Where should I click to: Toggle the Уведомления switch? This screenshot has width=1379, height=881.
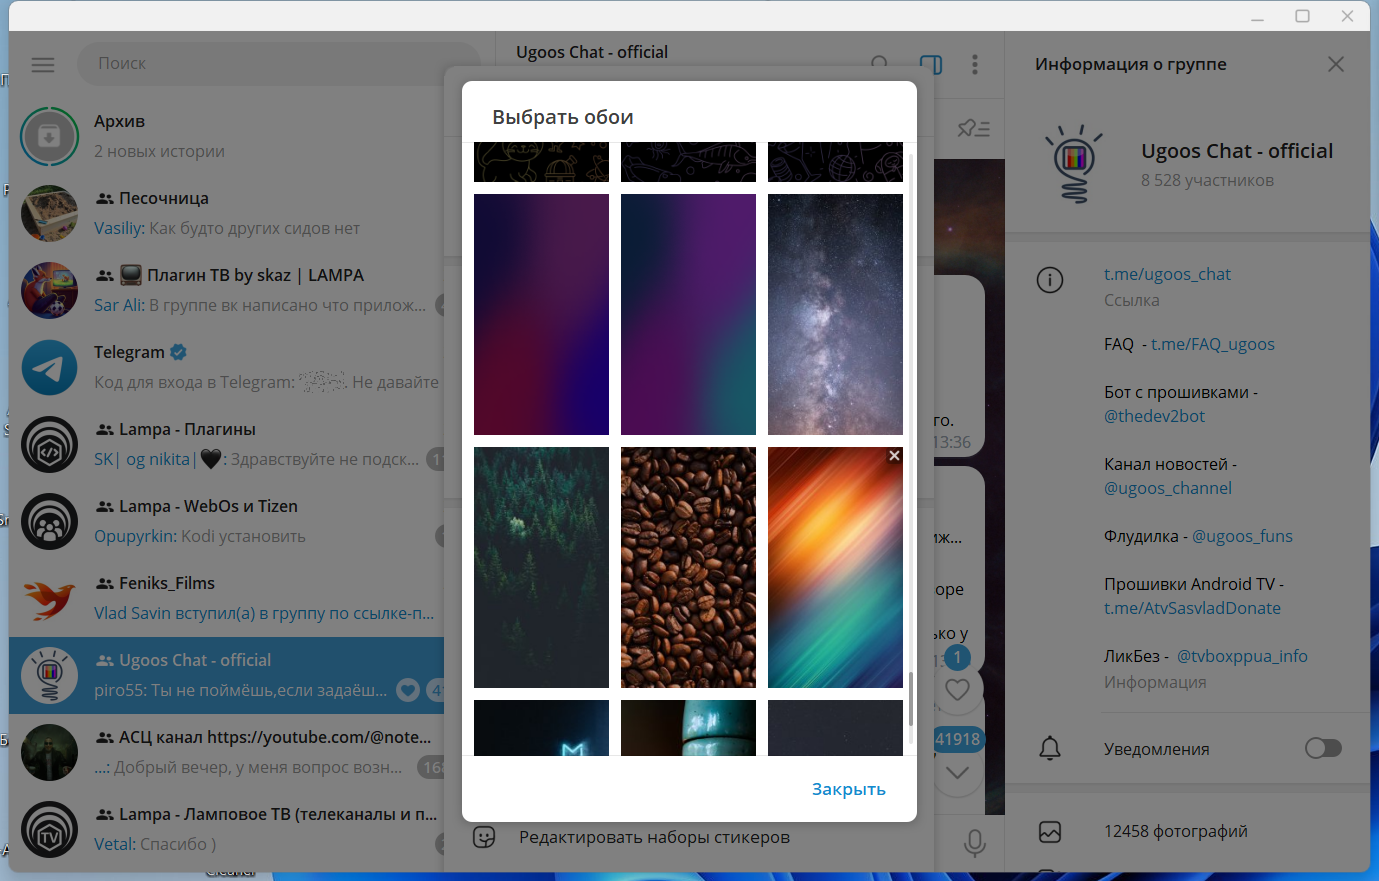pos(1323,748)
